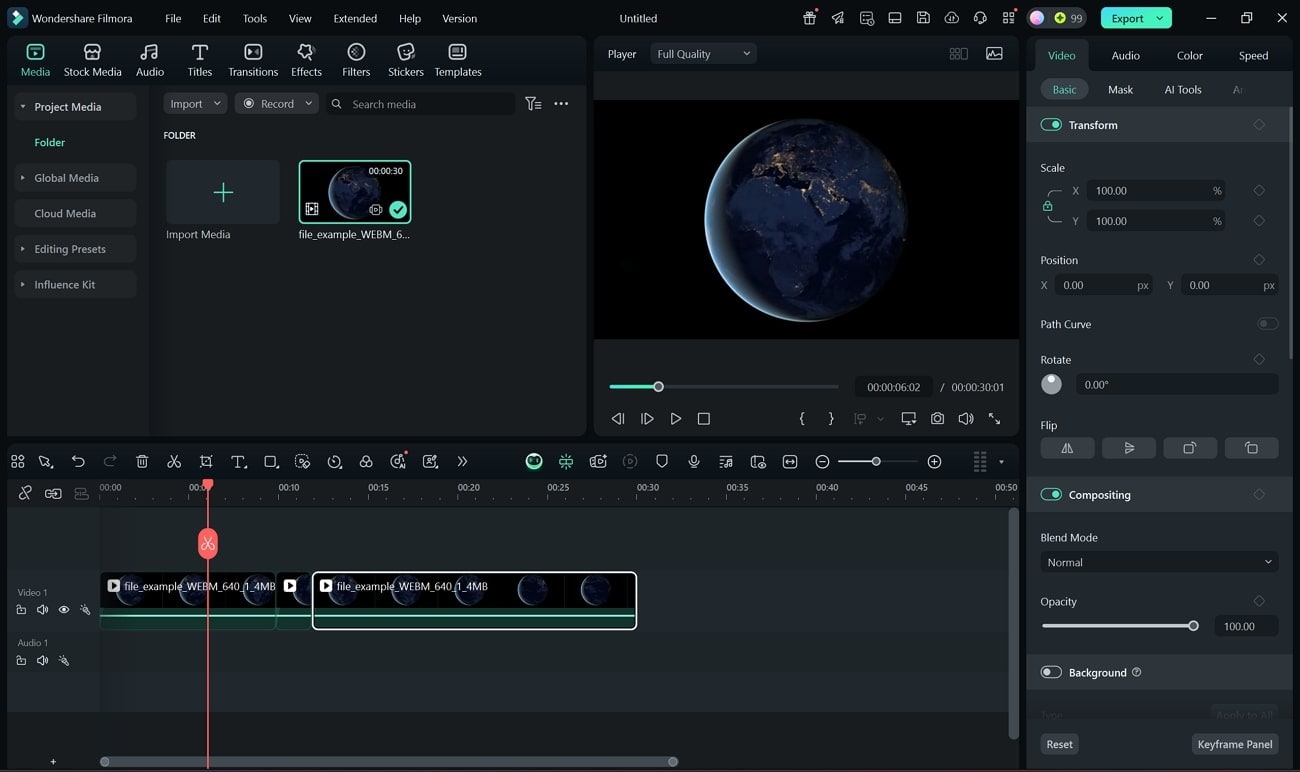The height and width of the screenshot is (772, 1300).
Task: Mute the Video 1 track speaker
Action: point(42,610)
